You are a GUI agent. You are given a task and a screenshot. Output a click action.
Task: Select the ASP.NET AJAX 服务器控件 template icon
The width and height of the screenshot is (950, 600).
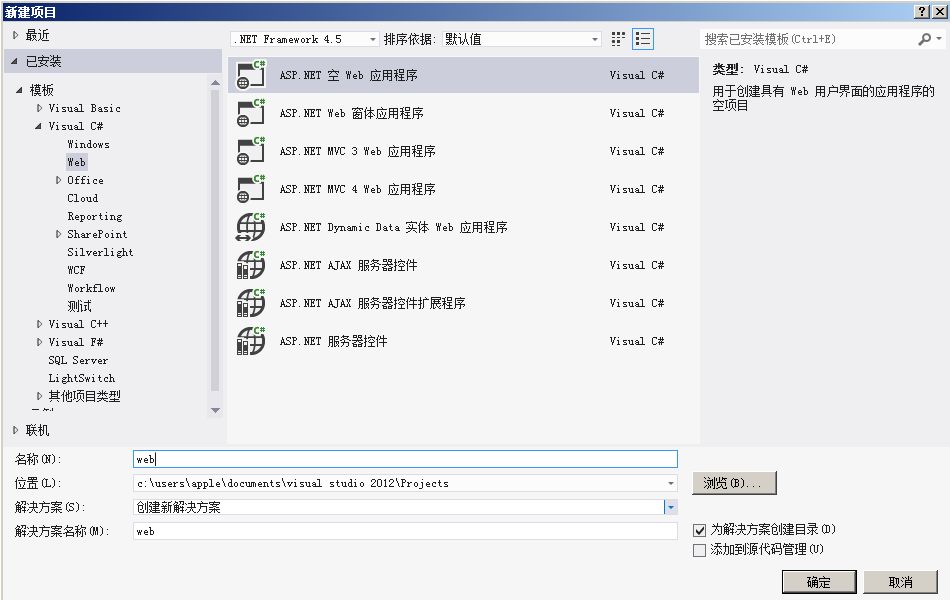pos(251,265)
